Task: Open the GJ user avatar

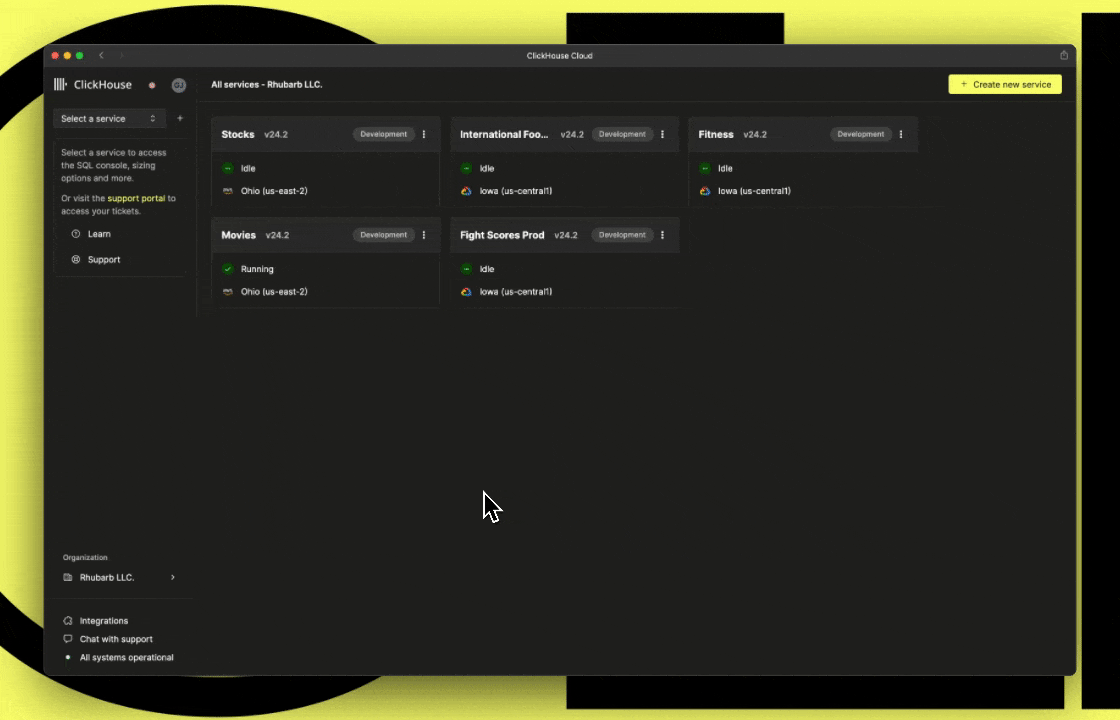Action: coord(179,85)
